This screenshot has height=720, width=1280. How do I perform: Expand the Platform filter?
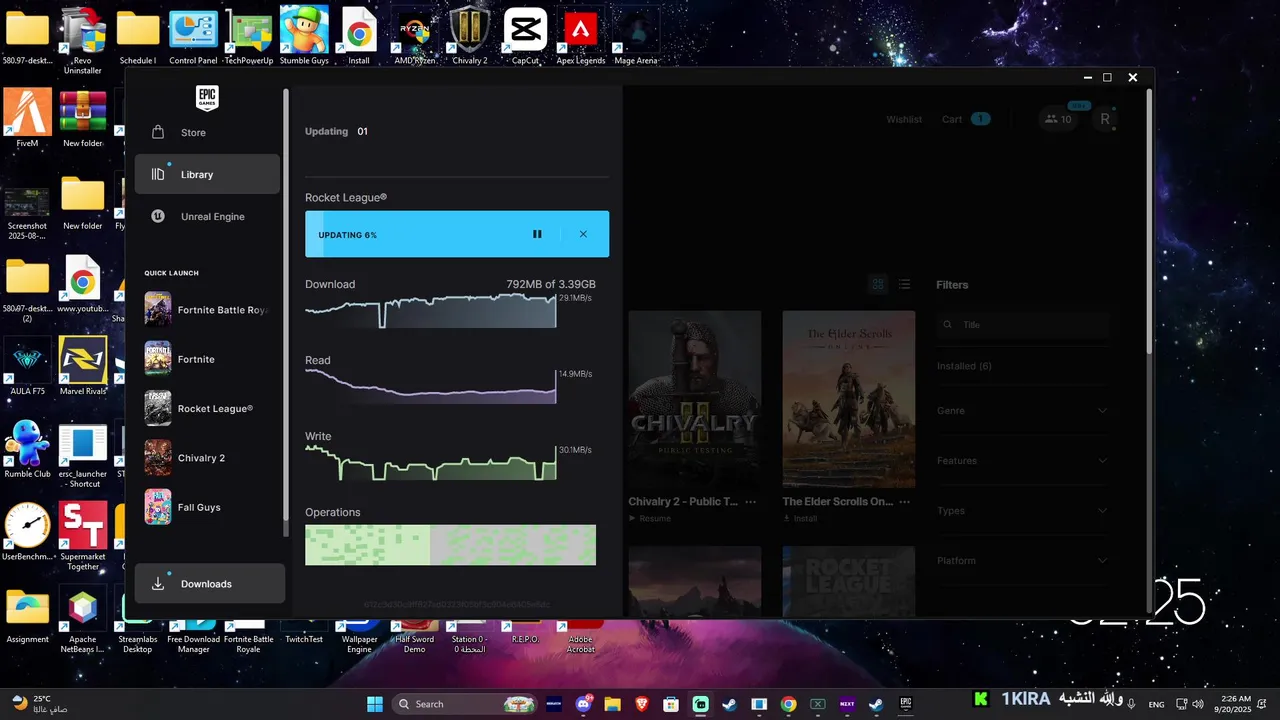coord(1023,560)
